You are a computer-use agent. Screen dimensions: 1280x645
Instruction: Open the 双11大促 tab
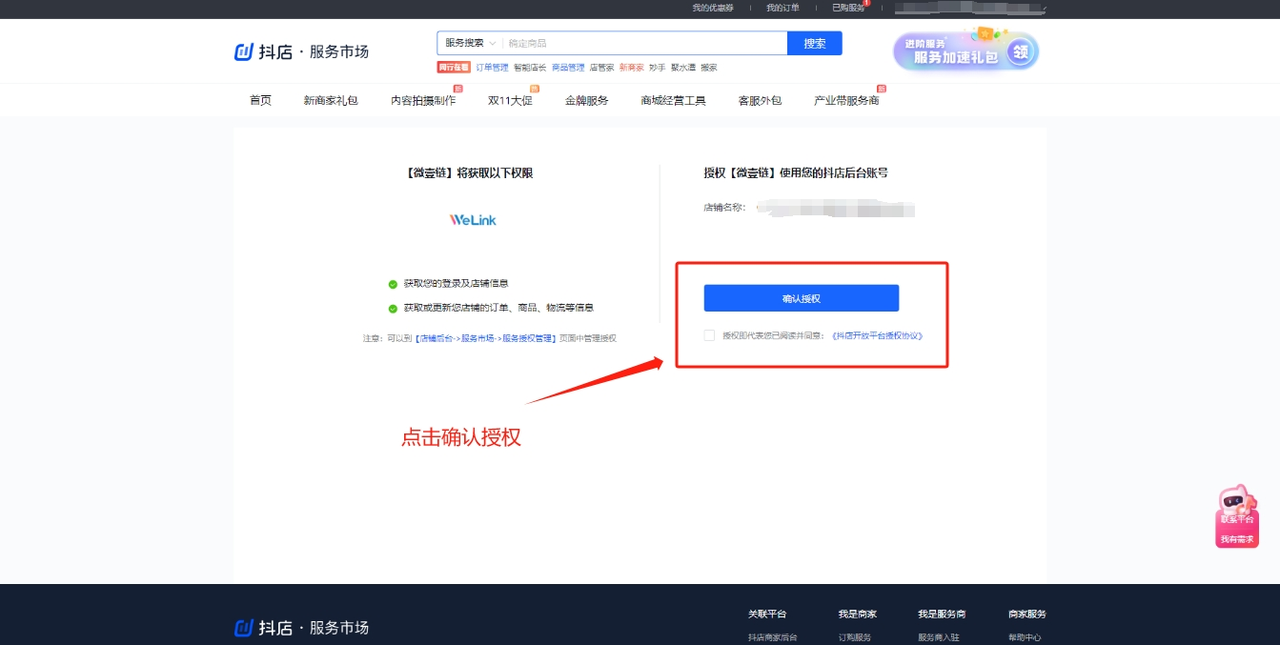click(x=510, y=100)
